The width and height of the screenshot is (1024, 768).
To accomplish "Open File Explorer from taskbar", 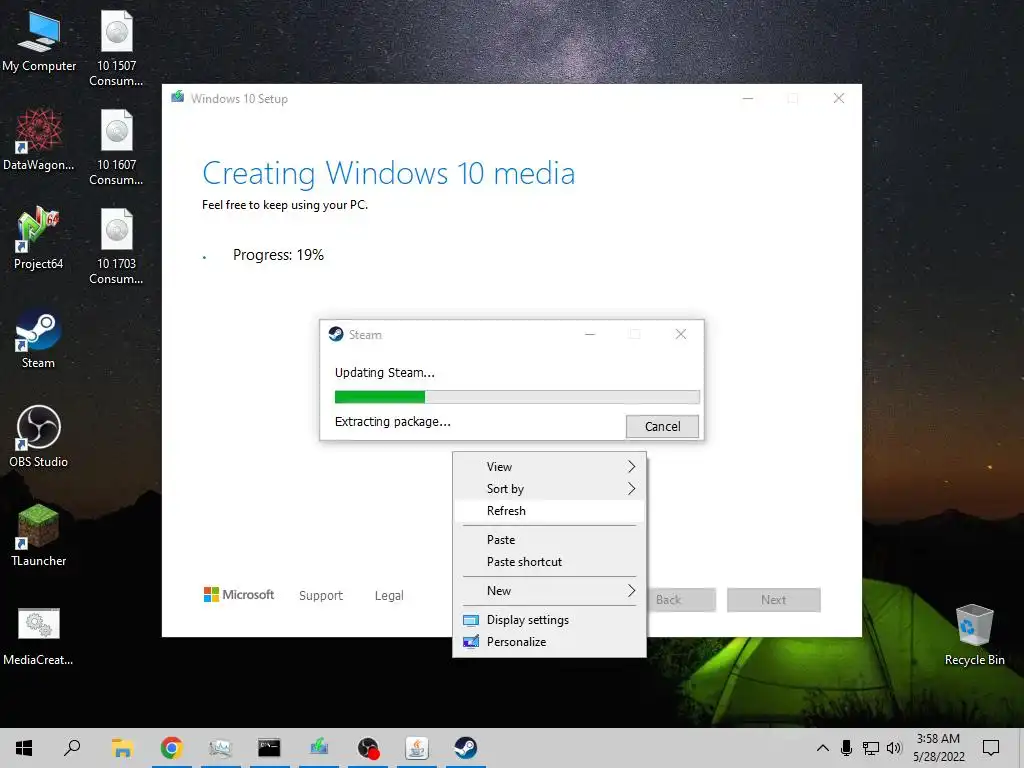I will click(122, 748).
